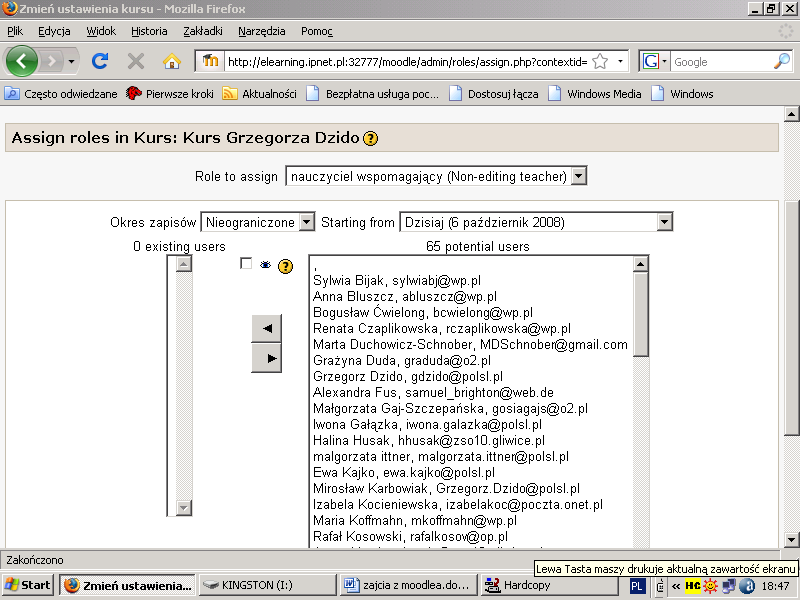
Task: Click the Windows Start button
Action: point(28,585)
